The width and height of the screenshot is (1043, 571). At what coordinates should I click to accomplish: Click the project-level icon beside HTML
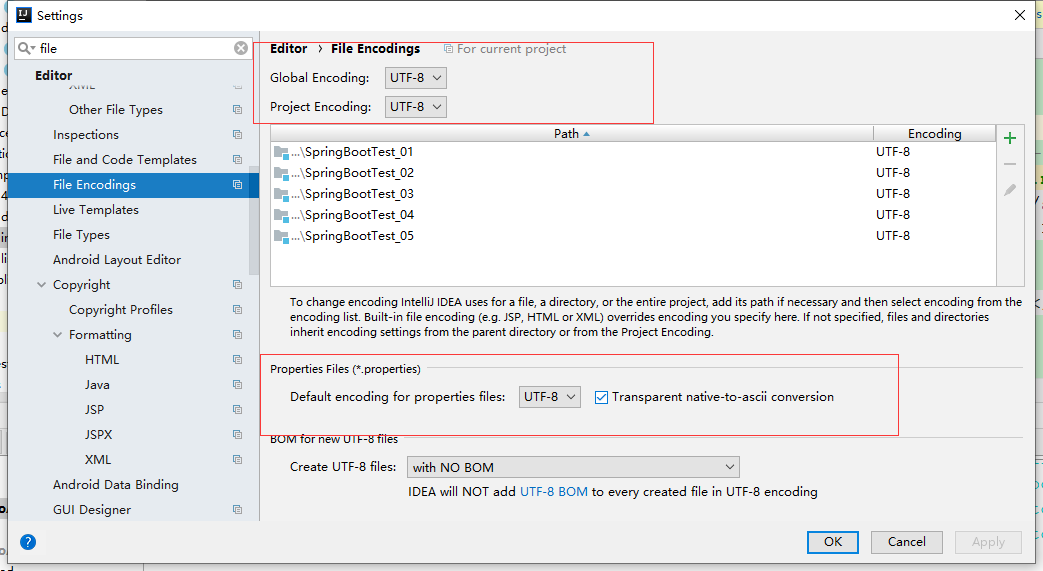(237, 359)
